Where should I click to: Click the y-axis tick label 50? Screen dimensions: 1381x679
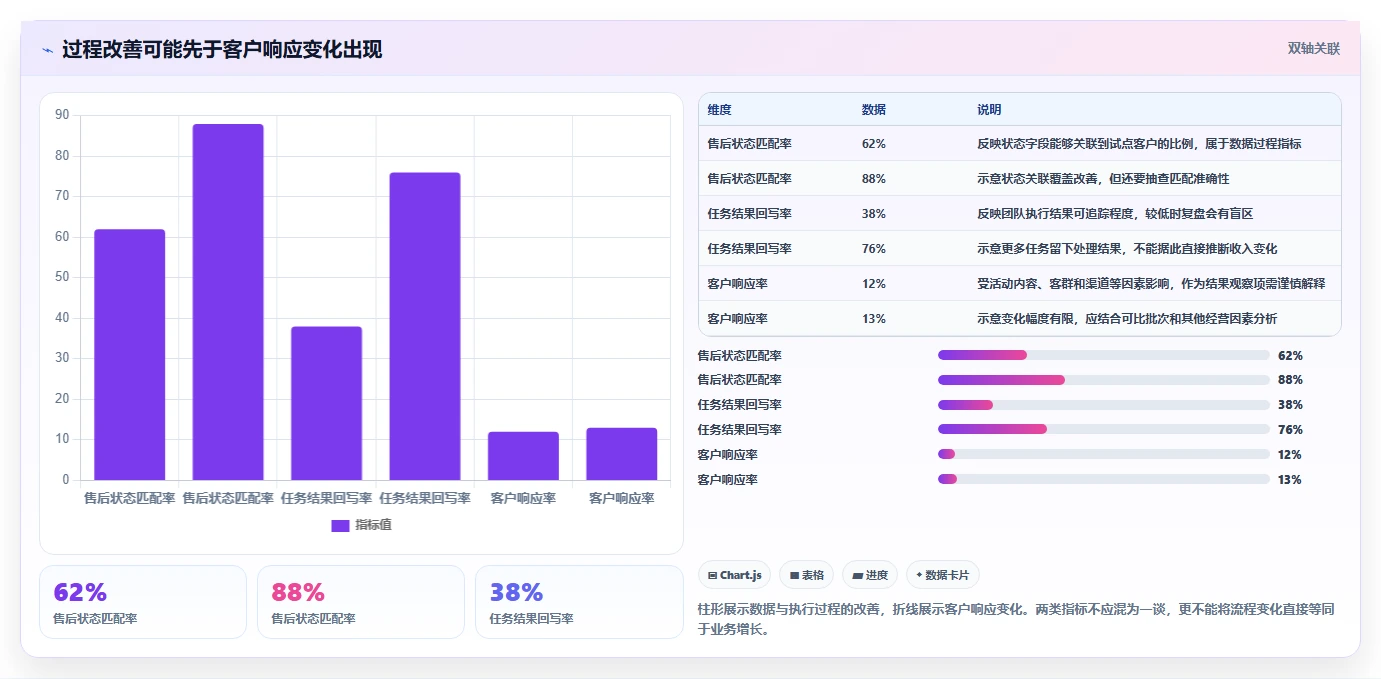click(62, 277)
